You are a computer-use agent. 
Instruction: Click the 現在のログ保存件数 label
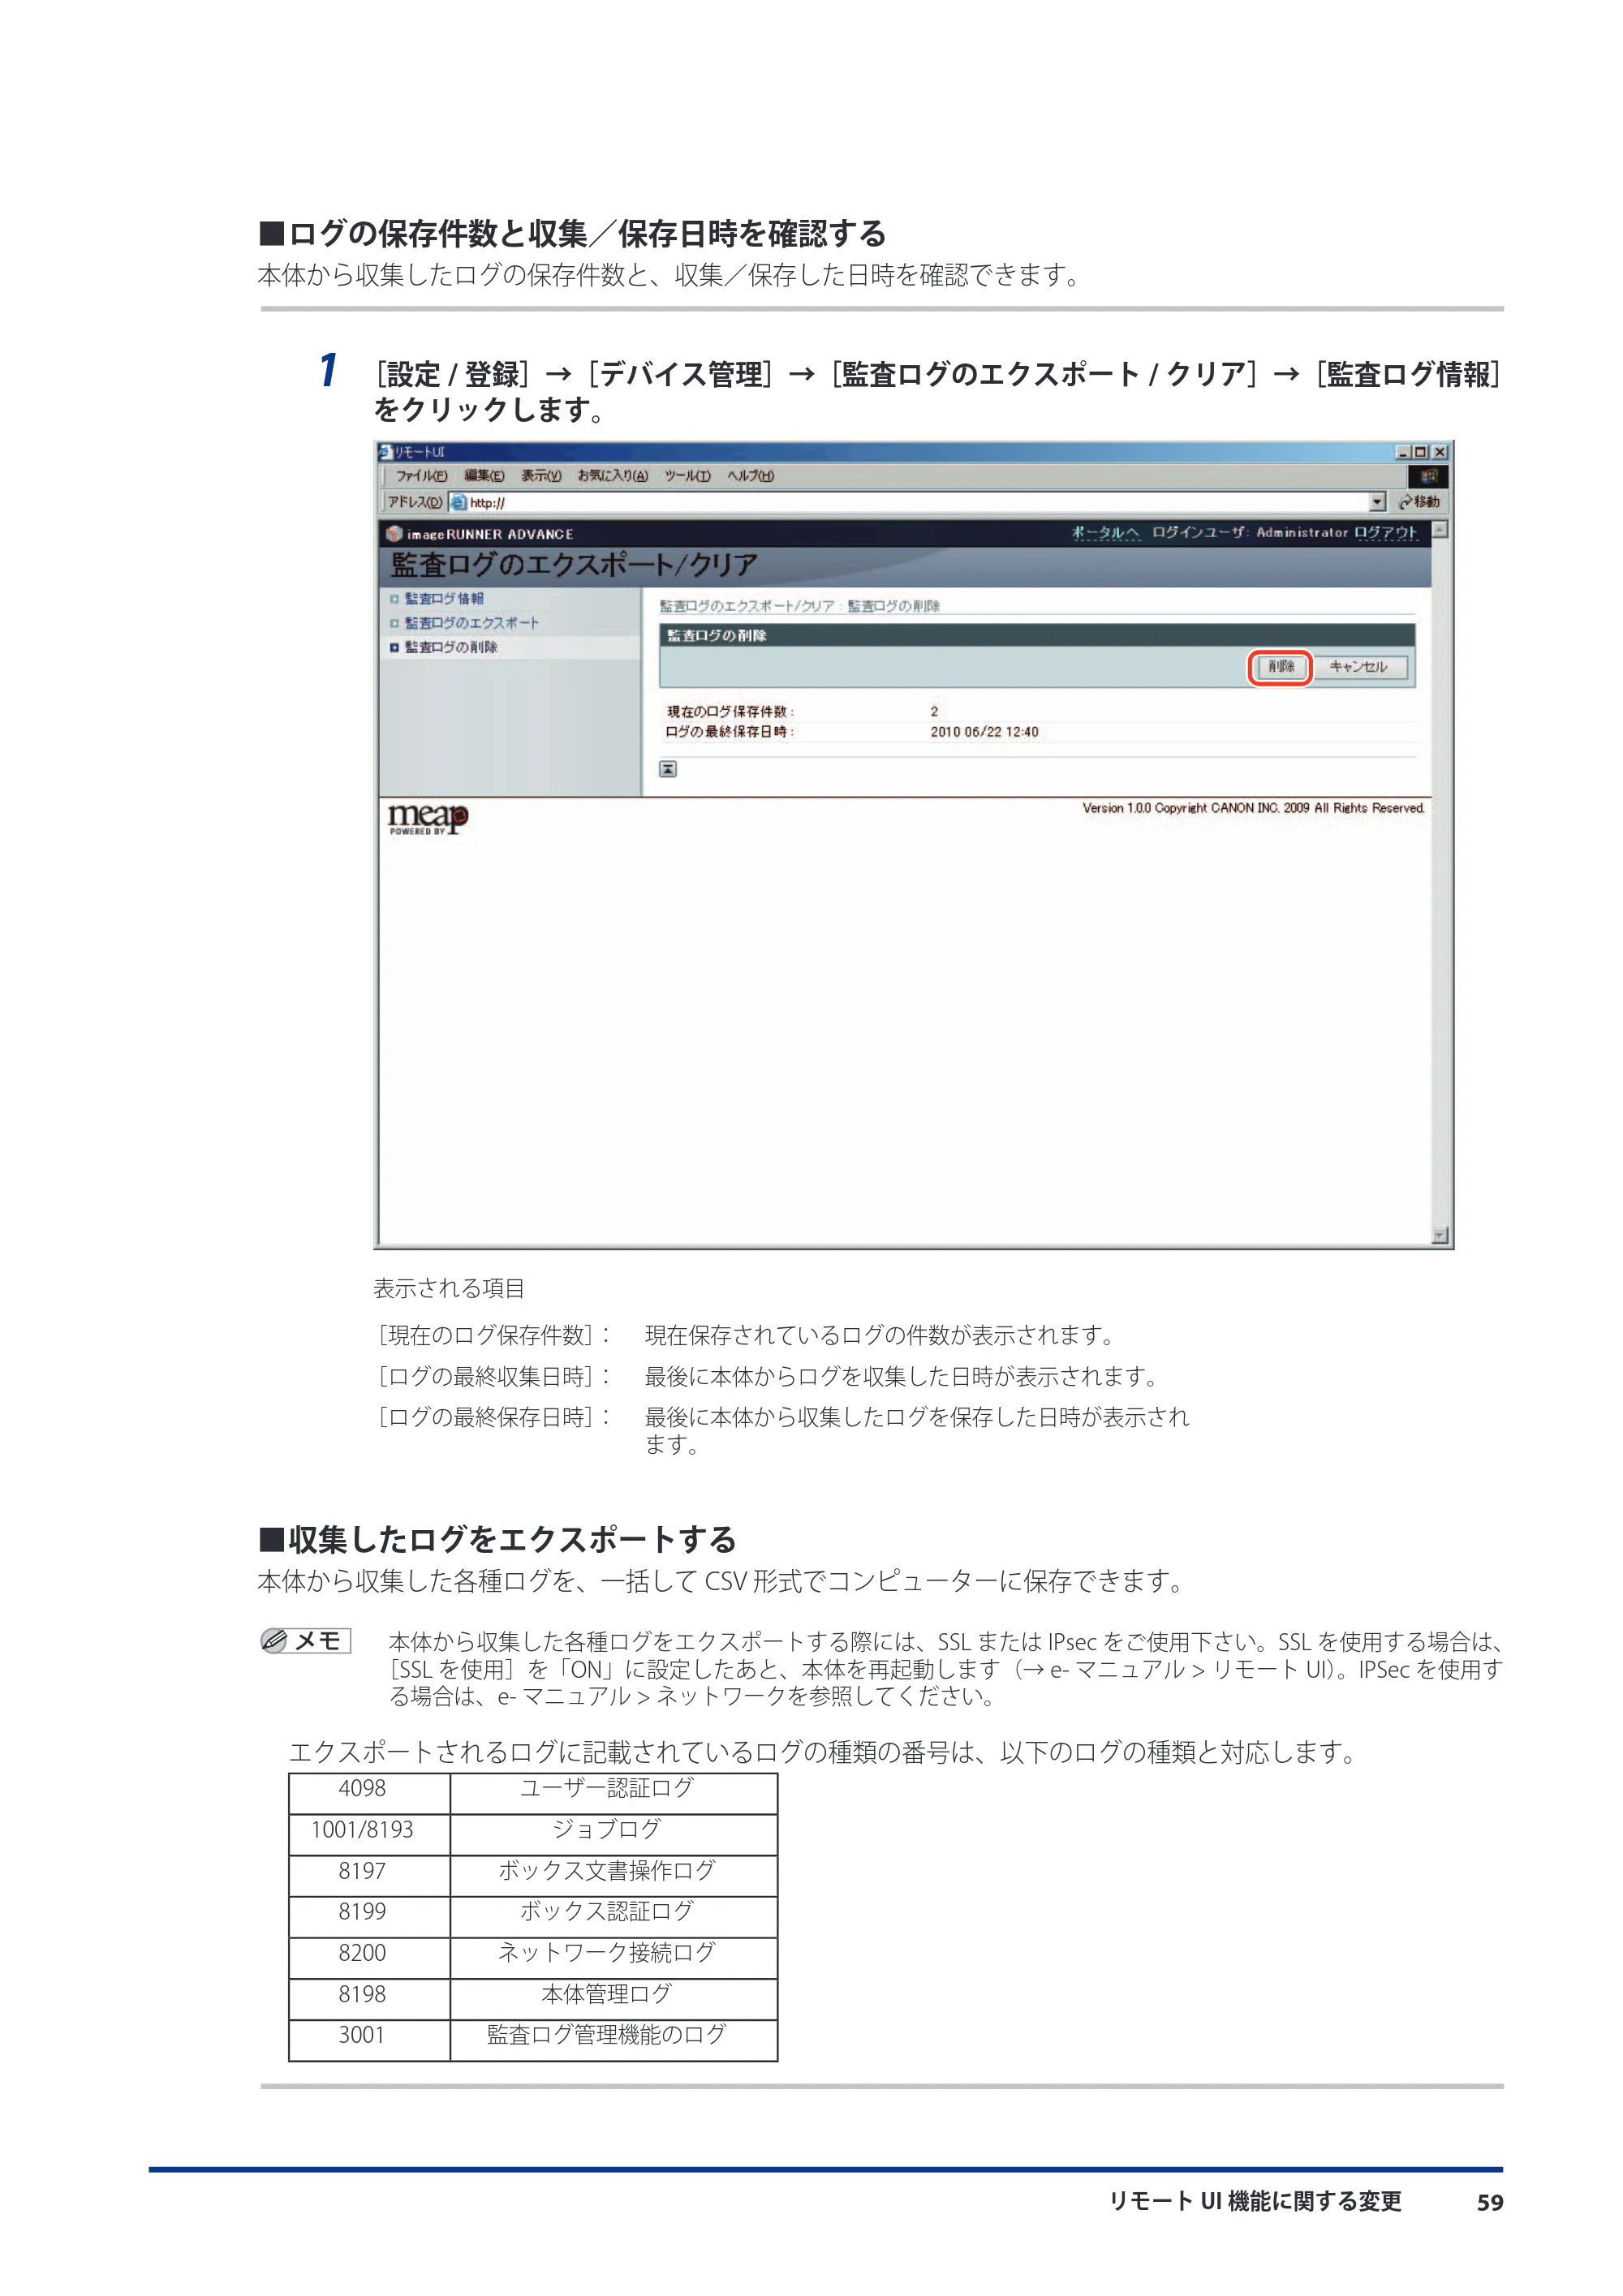coord(730,712)
